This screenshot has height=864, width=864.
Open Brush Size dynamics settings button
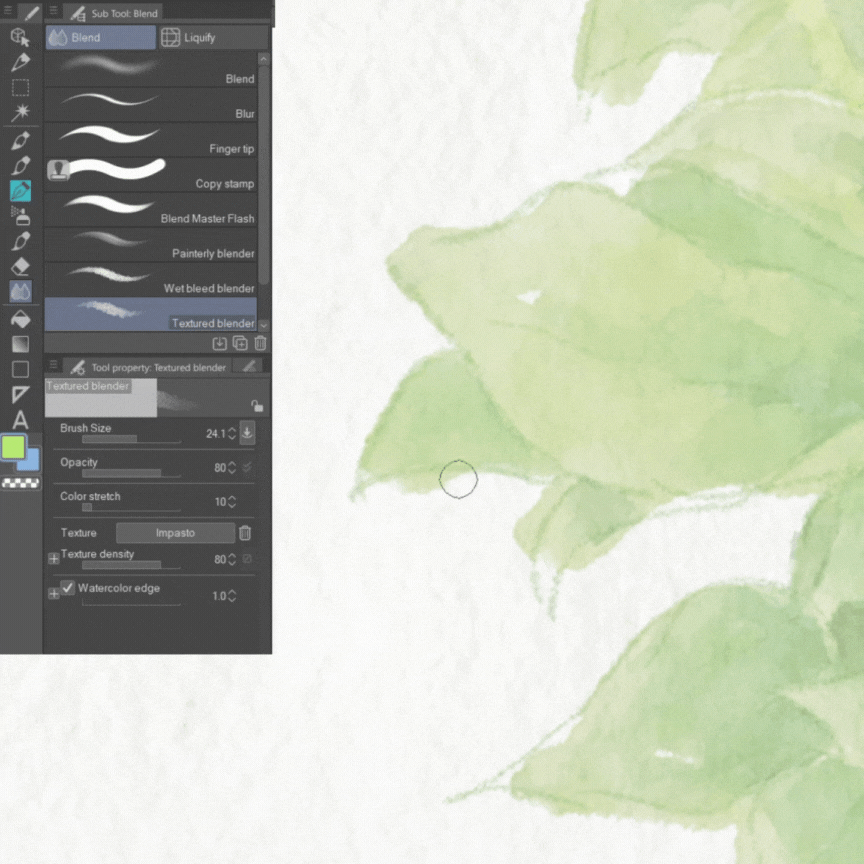pyautogui.click(x=247, y=433)
